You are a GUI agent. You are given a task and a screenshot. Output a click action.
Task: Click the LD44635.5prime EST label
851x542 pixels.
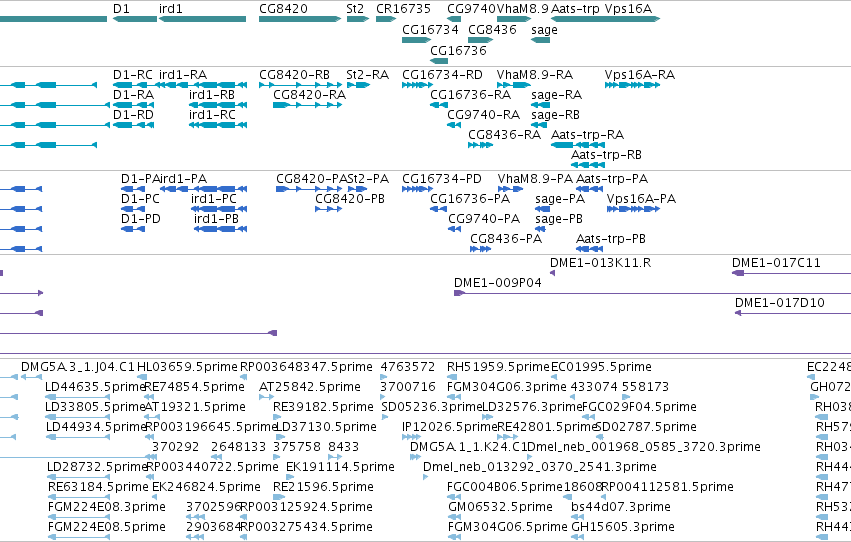(95, 387)
